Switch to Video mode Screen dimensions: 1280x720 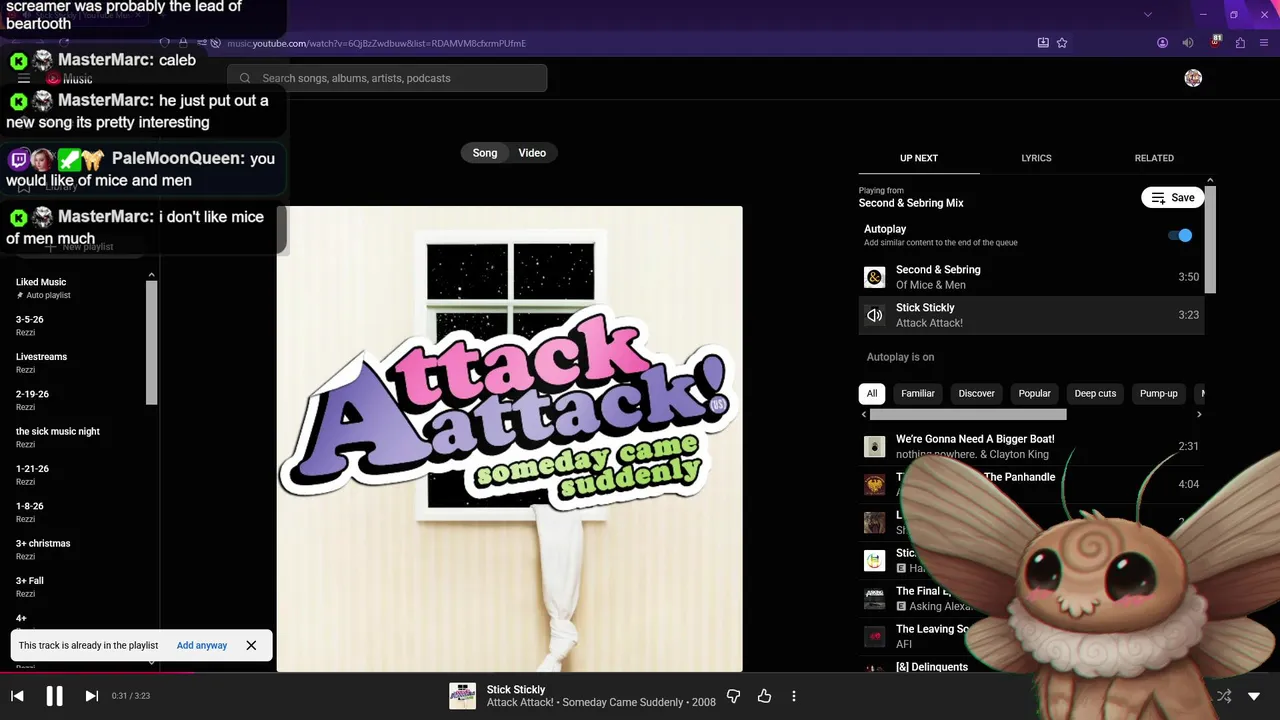click(x=532, y=153)
